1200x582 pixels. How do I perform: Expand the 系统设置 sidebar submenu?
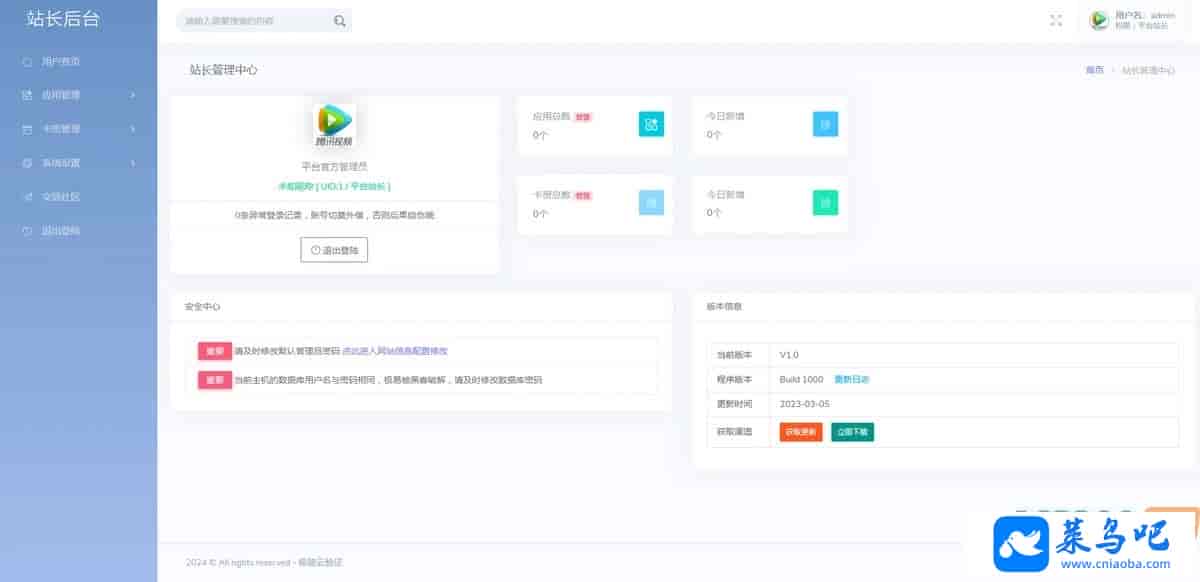click(78, 163)
